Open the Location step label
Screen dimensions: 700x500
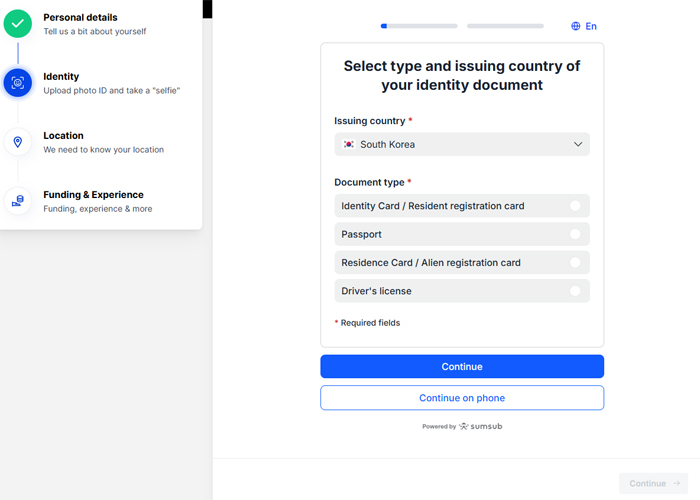click(x=63, y=136)
